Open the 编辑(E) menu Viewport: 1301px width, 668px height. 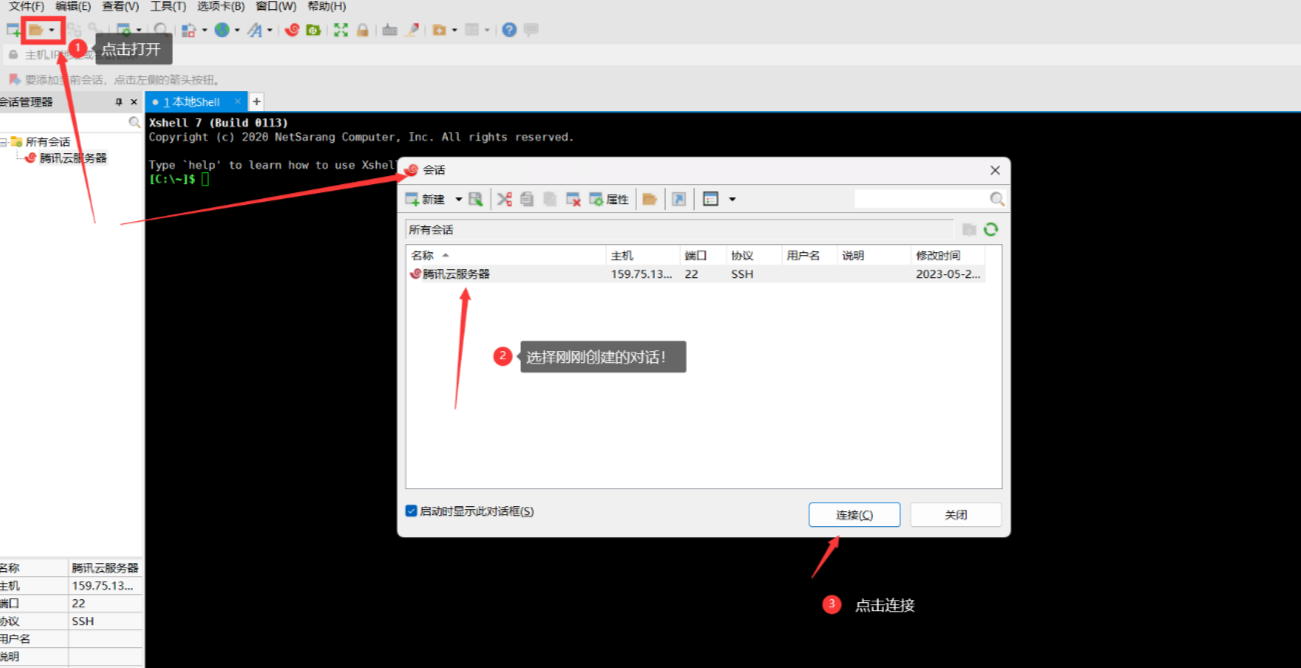73,6
